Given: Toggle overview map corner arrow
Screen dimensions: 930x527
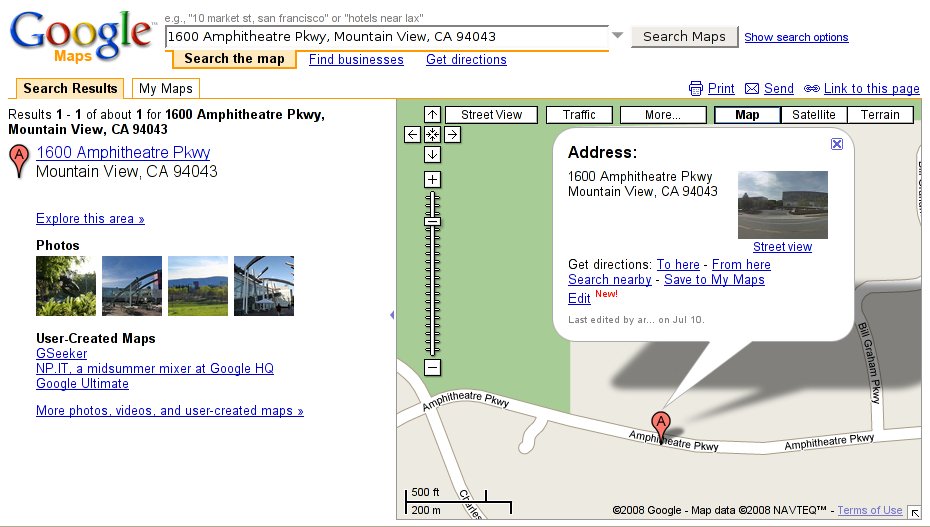Looking at the screenshot, I should click(914, 512).
